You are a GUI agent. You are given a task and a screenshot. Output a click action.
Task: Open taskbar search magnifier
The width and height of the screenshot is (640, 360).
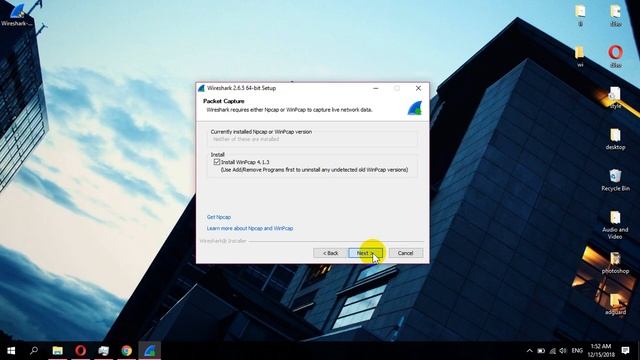34,351
